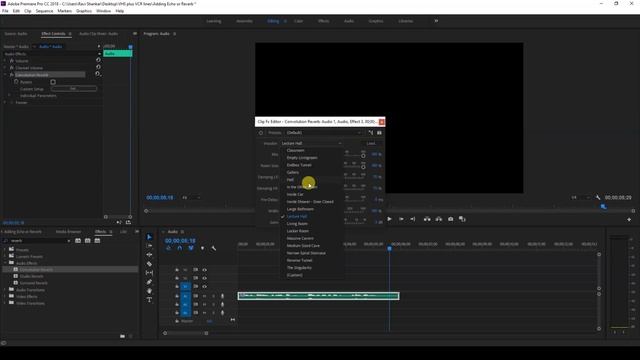Play in Program monitor

click(389, 219)
